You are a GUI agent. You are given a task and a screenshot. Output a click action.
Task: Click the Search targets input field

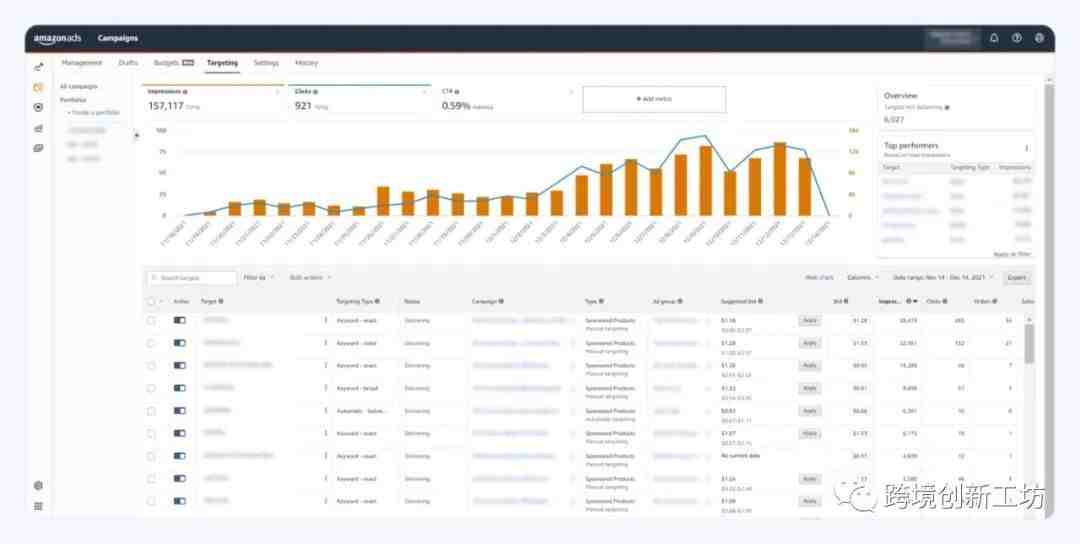point(192,278)
